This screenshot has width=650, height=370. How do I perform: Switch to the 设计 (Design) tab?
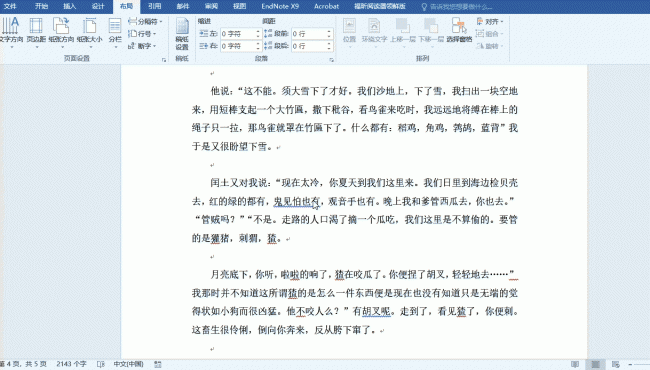point(98,6)
